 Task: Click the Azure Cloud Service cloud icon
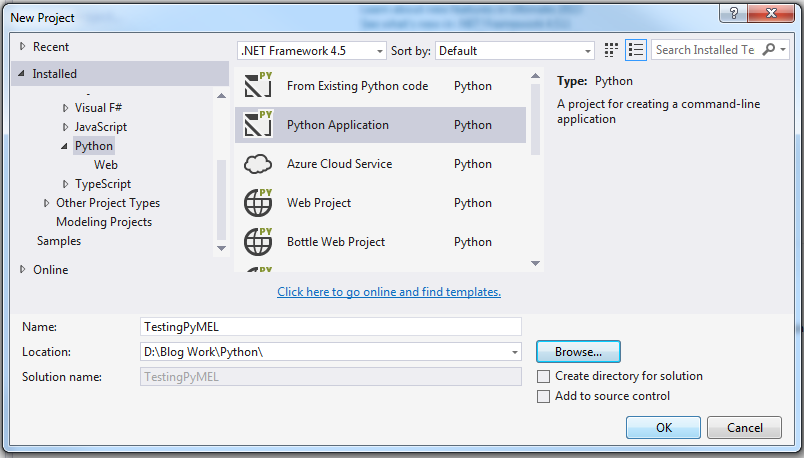click(x=258, y=164)
